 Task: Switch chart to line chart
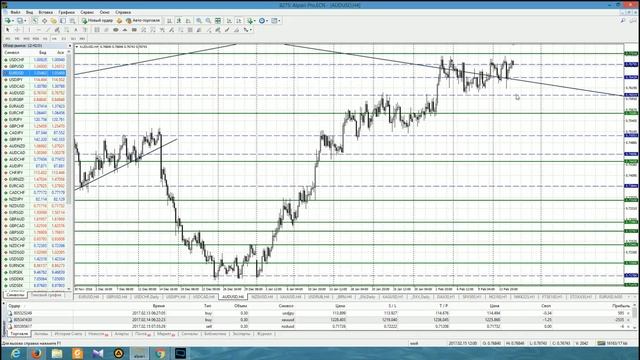pos(188,20)
